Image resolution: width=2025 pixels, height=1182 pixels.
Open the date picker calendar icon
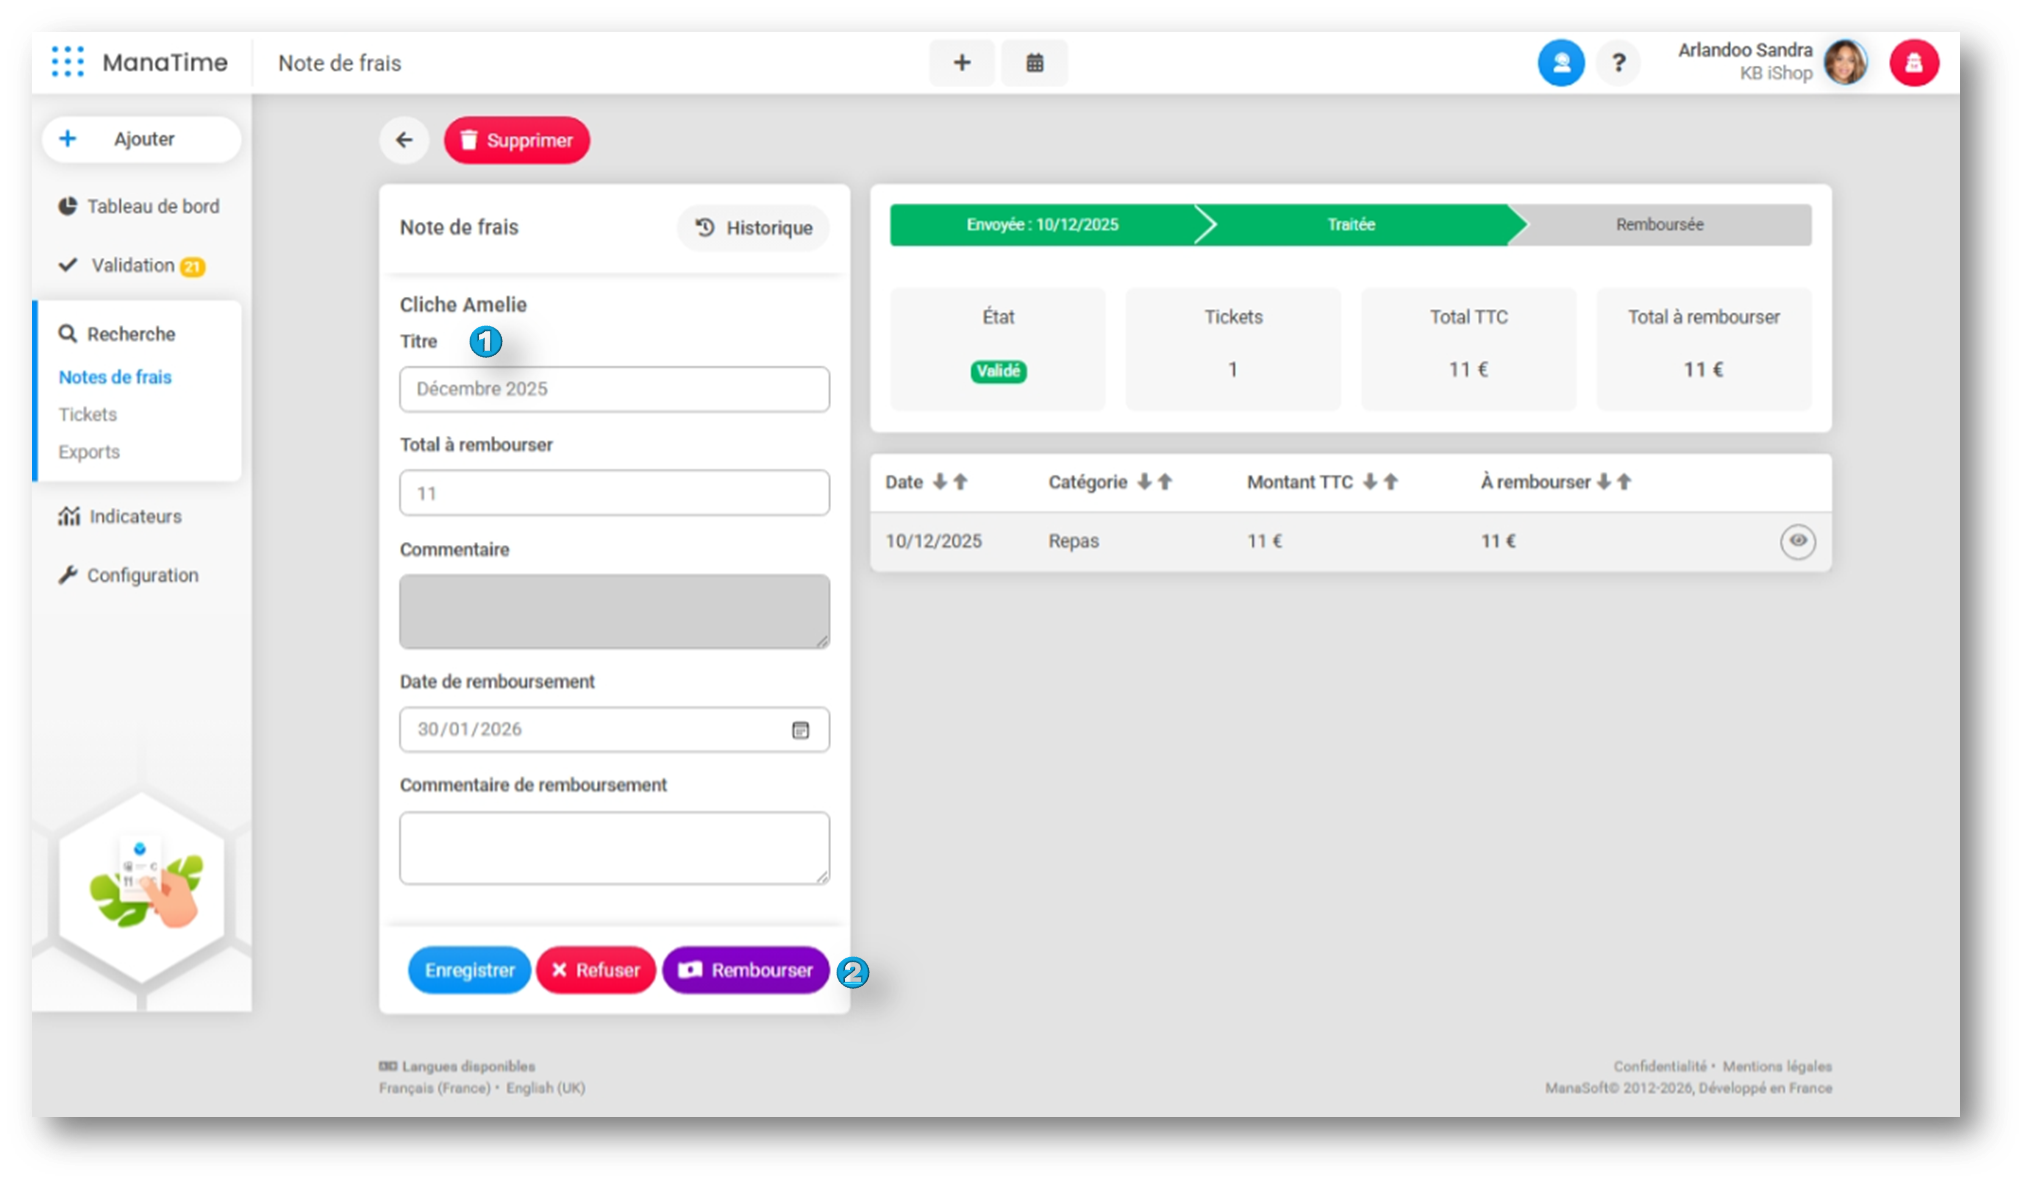coord(800,730)
